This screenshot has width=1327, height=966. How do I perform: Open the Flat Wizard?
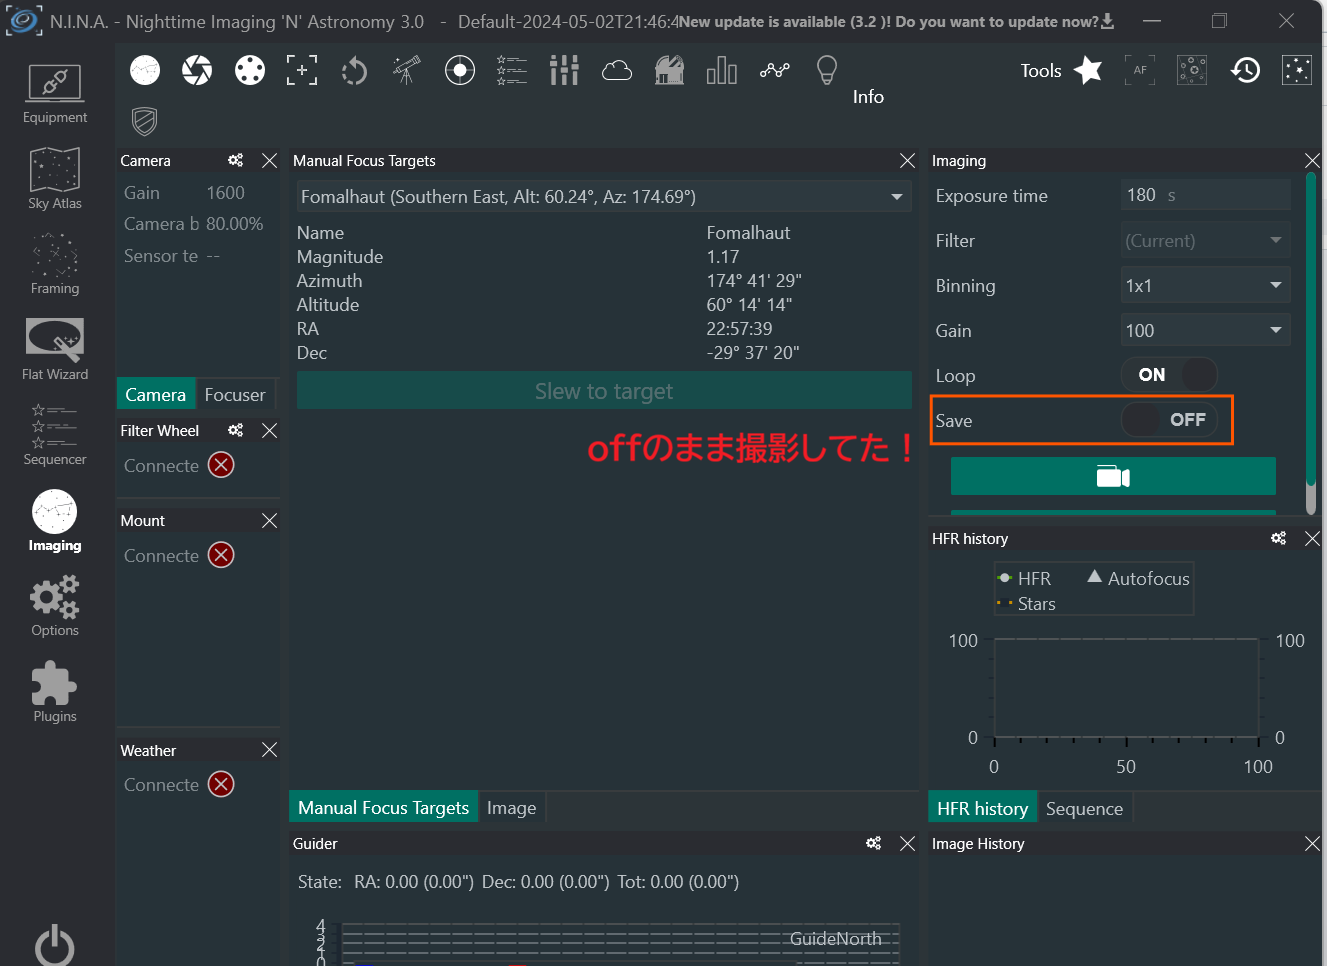coord(55,349)
